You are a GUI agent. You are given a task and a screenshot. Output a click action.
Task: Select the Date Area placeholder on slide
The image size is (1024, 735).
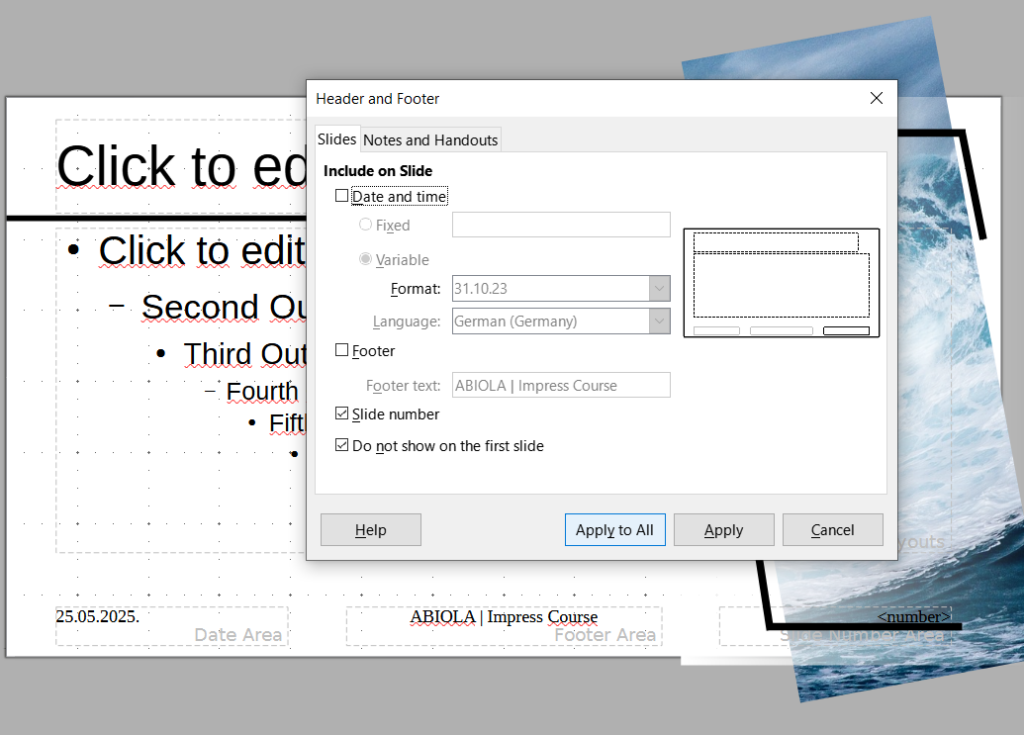pos(172,626)
